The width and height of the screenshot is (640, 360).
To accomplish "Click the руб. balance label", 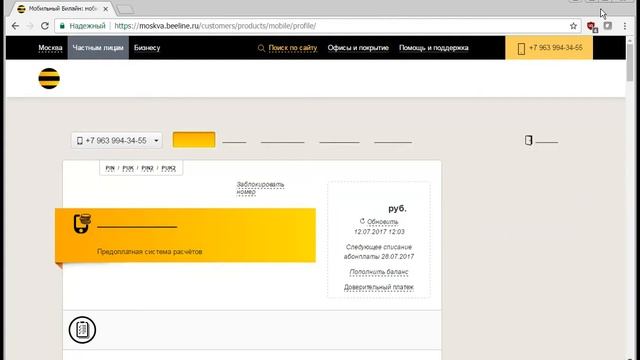I will [x=397, y=208].
